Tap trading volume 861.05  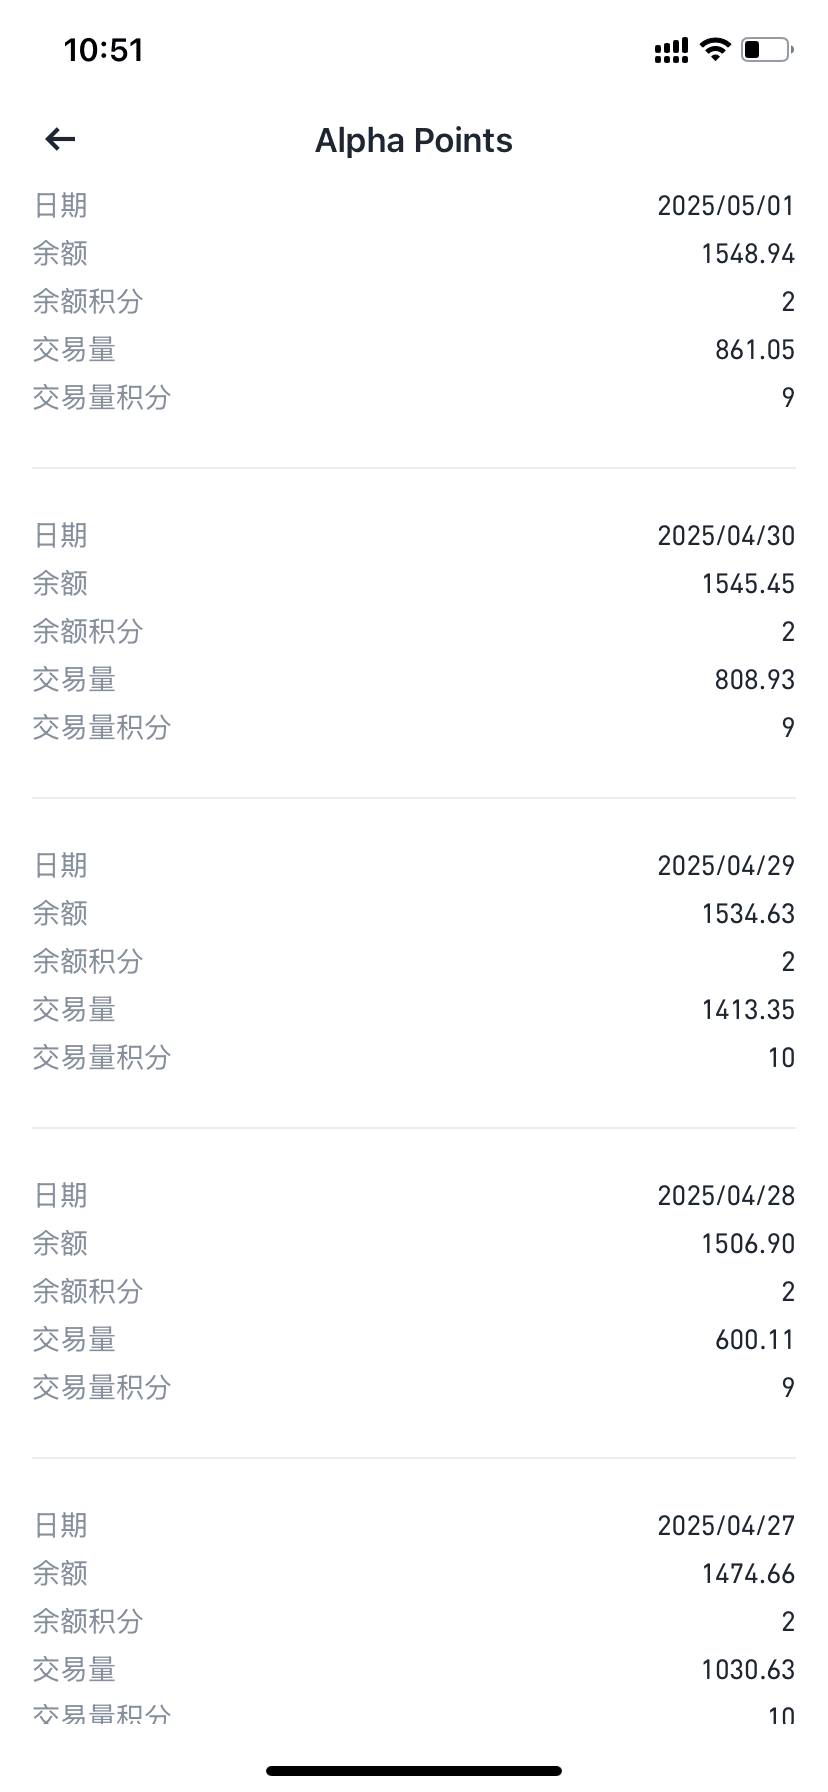tap(754, 350)
